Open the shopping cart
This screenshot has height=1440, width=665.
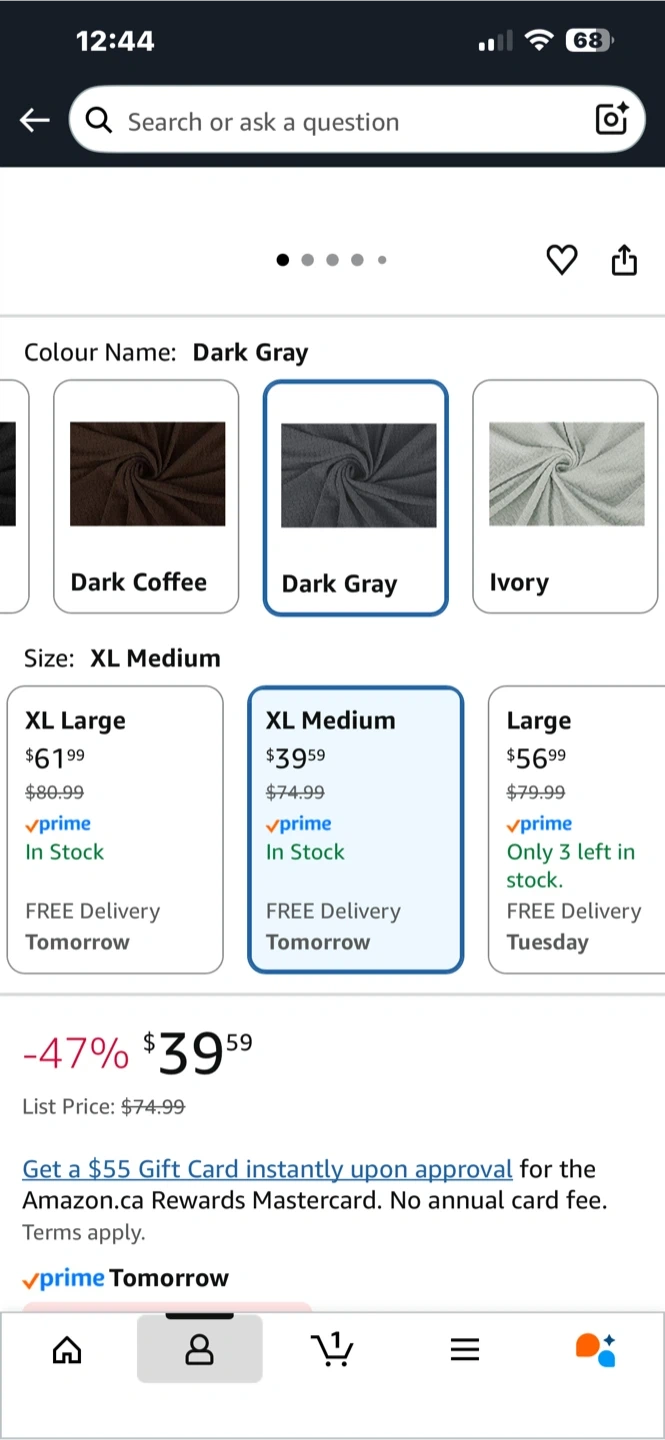(332, 1350)
